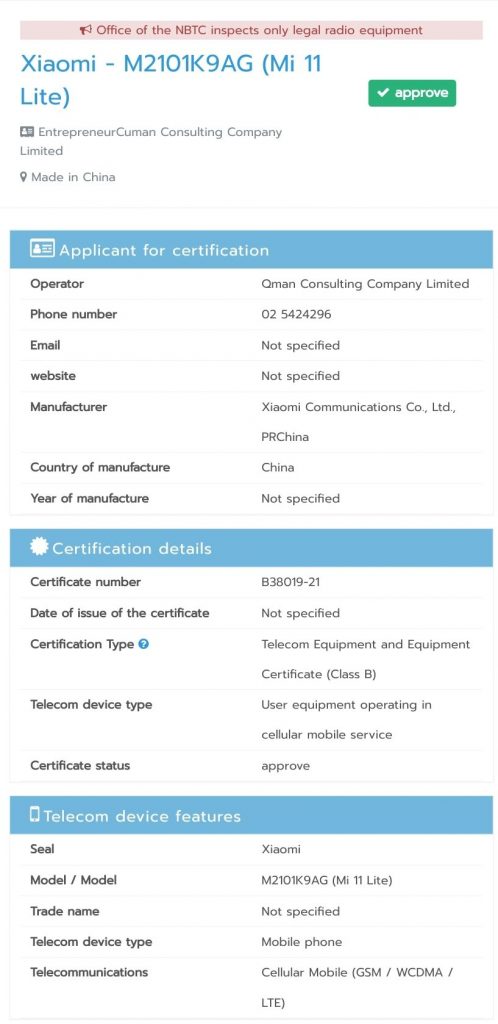Click the checkmark icon in the approve badge

383,93
